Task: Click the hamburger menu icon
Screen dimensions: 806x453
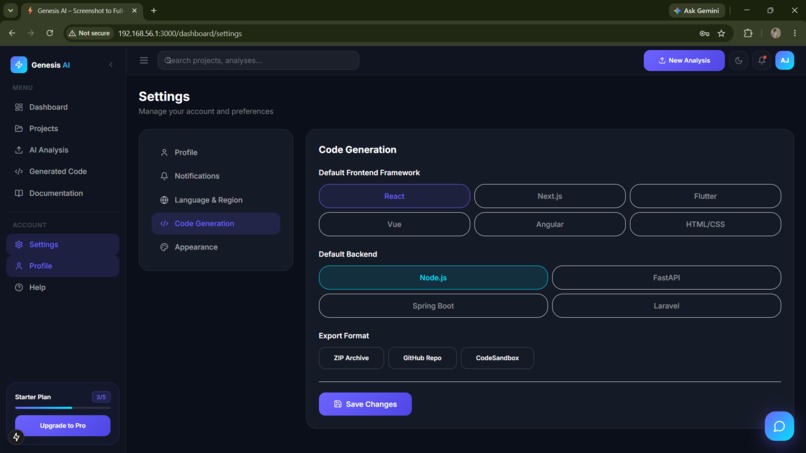Action: click(144, 61)
